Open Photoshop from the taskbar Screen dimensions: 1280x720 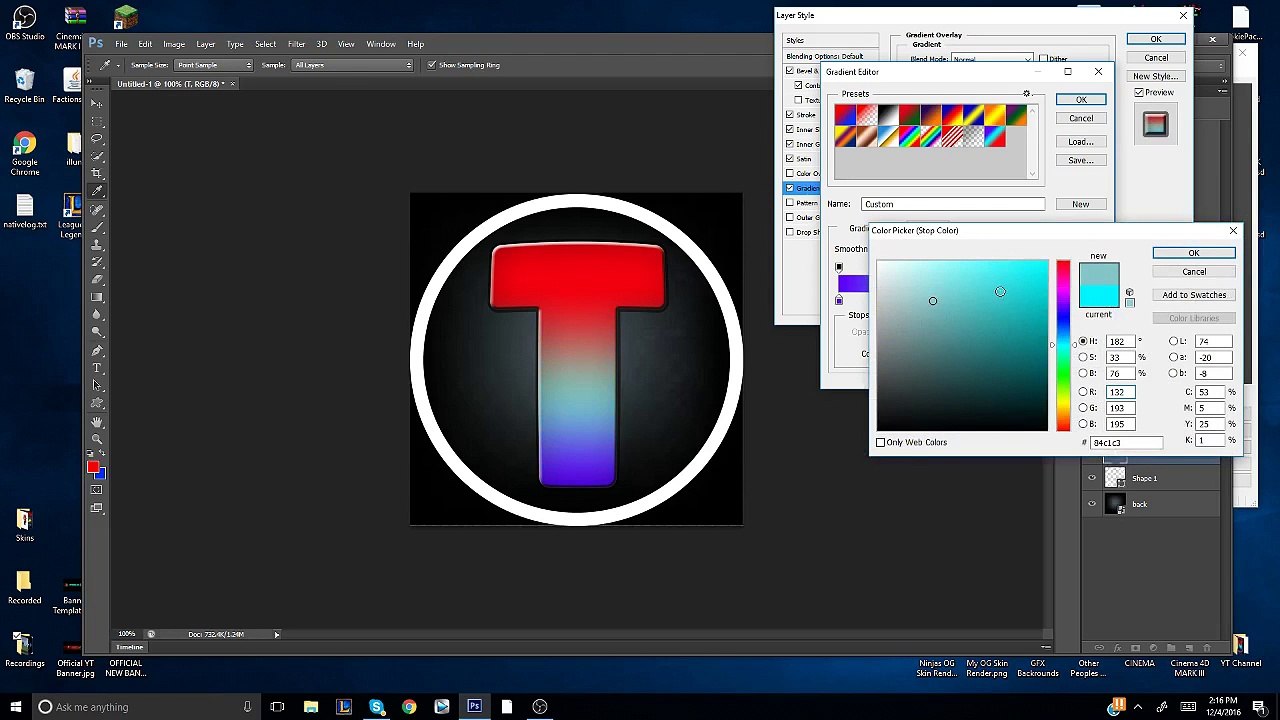(474, 707)
